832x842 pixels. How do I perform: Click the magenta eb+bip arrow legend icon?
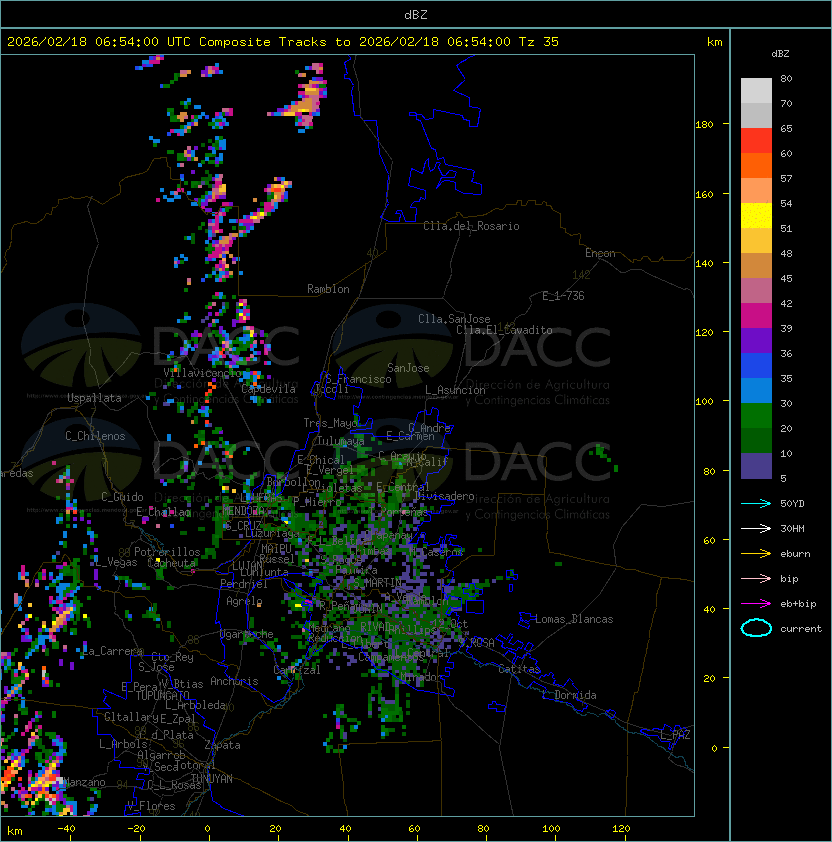tap(756, 604)
